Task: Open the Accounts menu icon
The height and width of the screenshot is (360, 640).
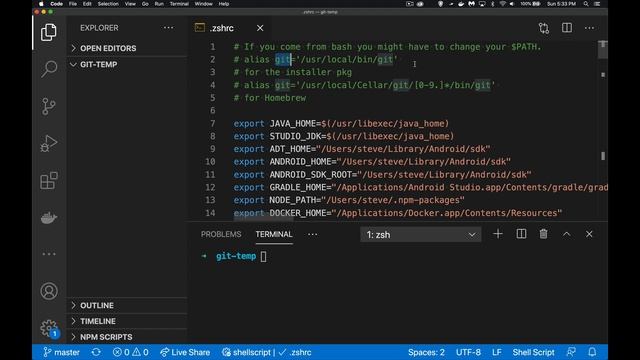Action: (x=49, y=291)
